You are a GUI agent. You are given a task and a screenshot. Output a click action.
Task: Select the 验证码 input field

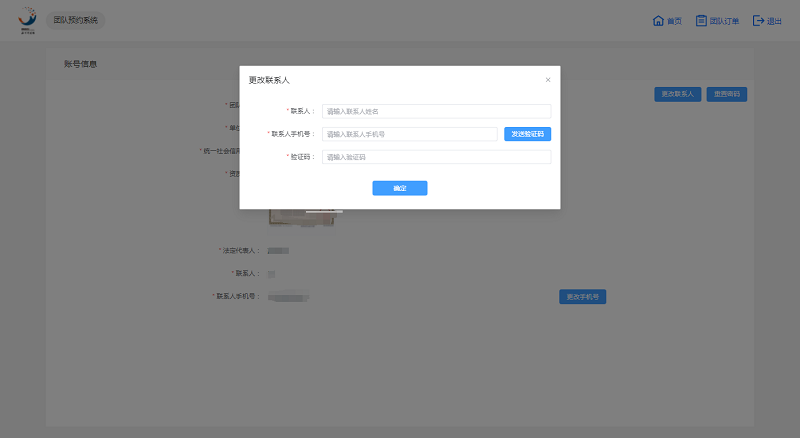tap(436, 157)
